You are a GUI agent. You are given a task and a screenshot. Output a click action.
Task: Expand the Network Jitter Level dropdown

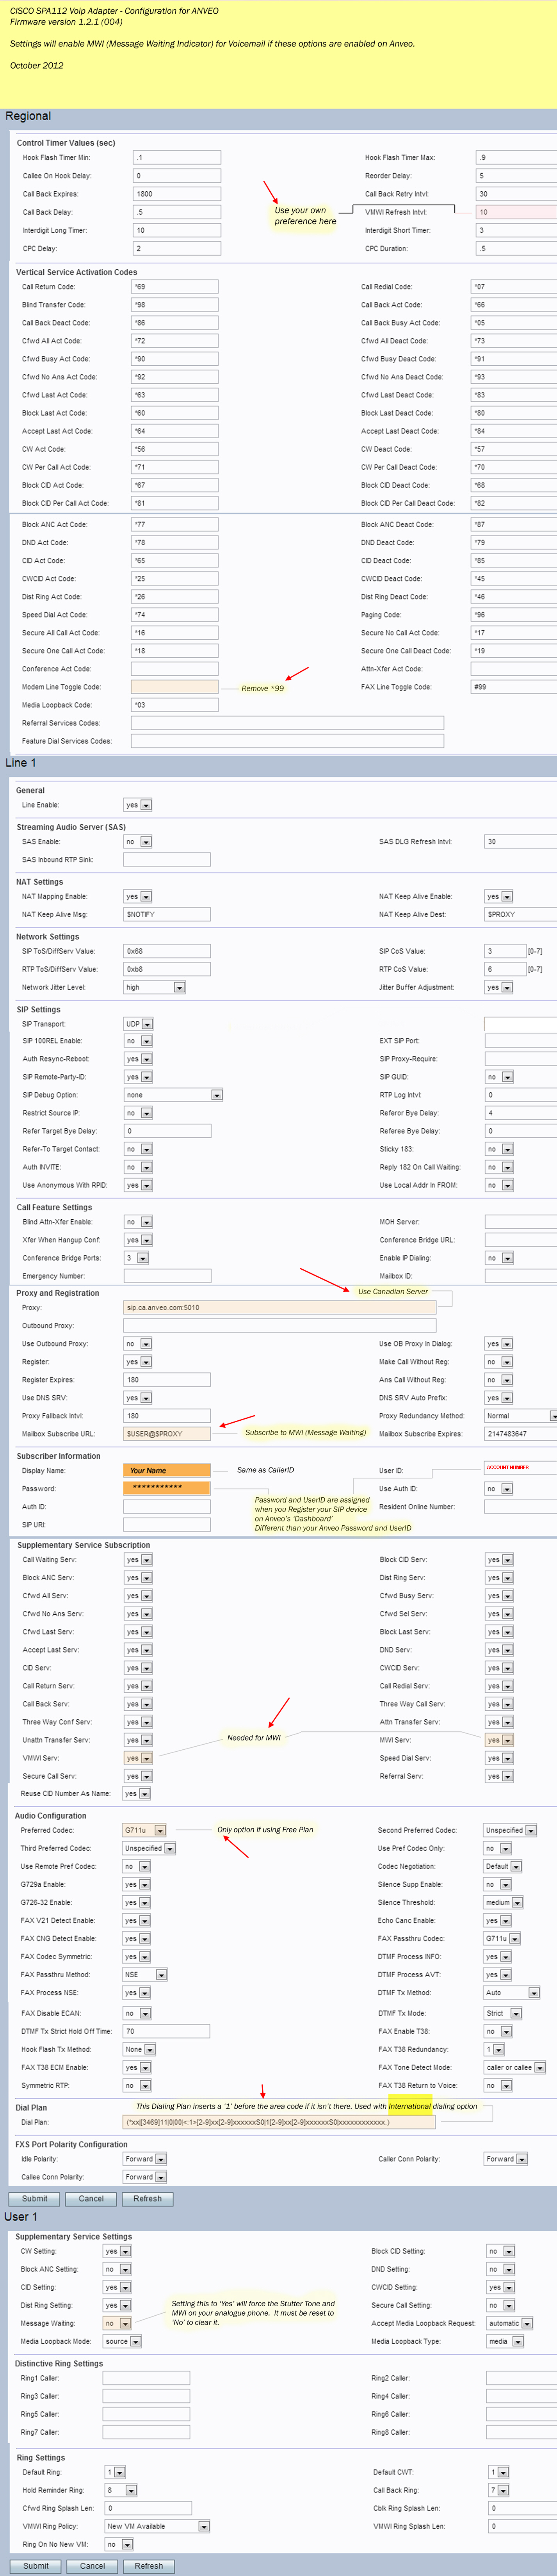click(155, 988)
